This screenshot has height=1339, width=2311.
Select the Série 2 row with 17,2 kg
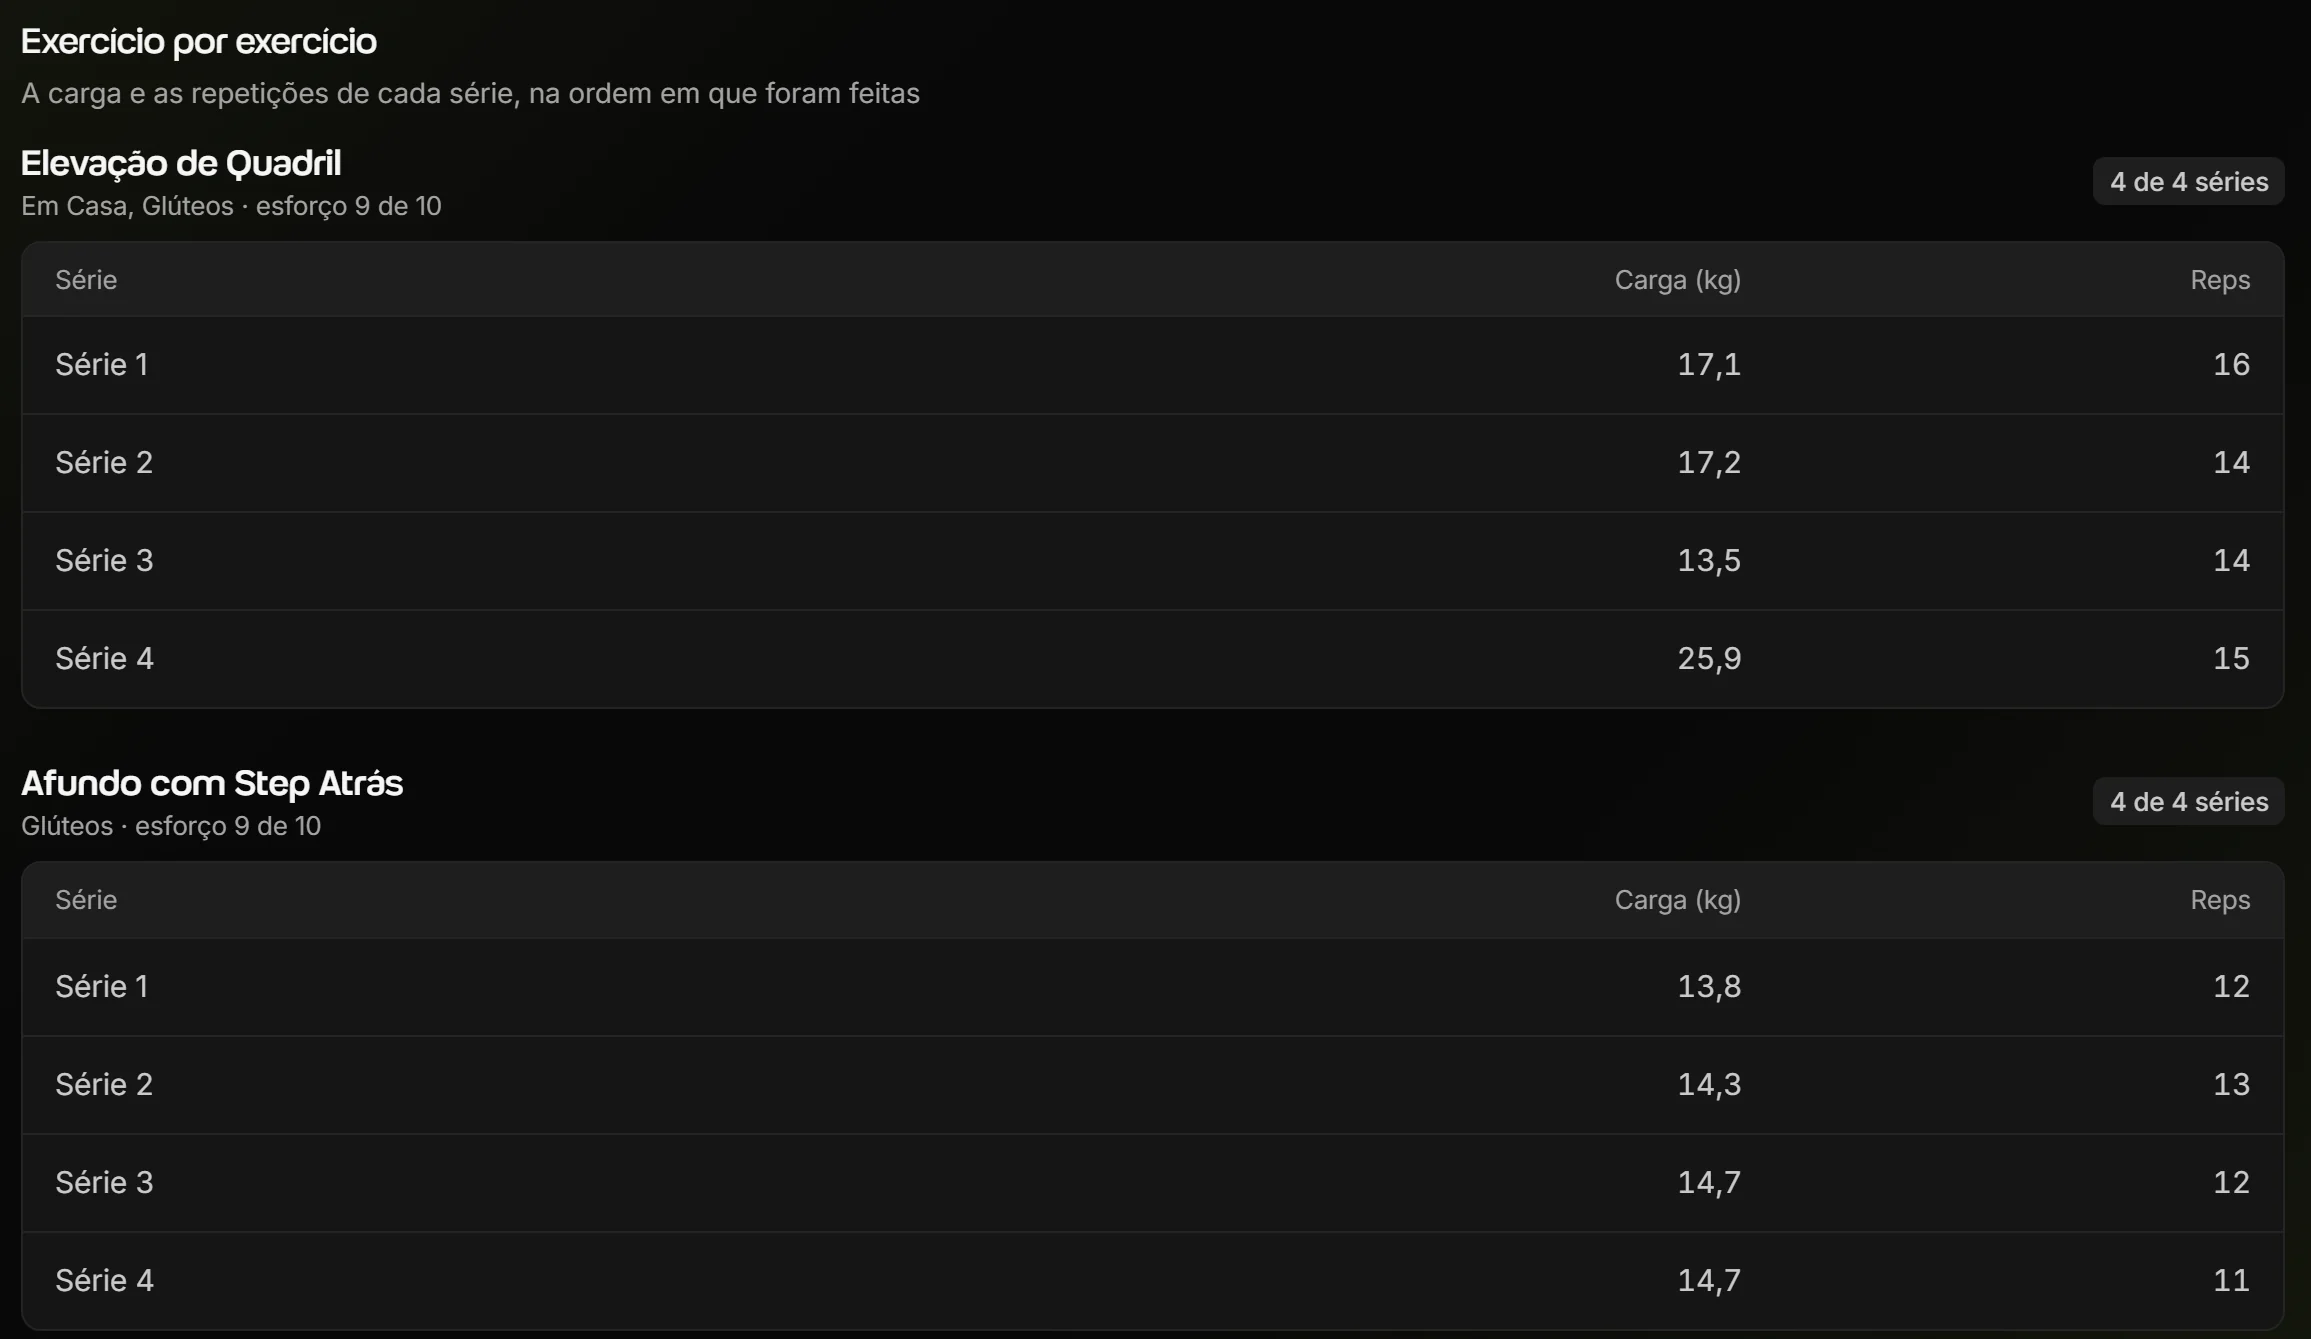tap(1152, 463)
